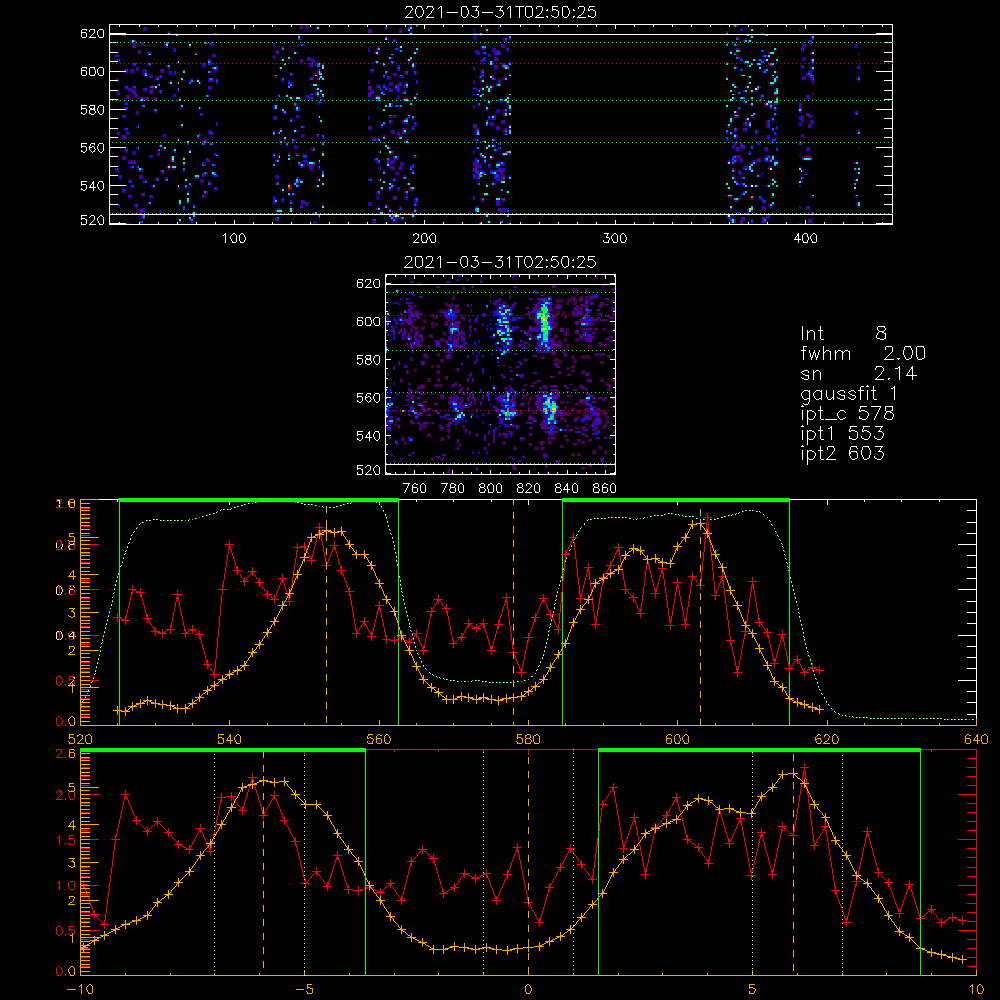Click x-axis label 600 of third plot
Viewport: 1000px width, 1000px height.
click(677, 739)
